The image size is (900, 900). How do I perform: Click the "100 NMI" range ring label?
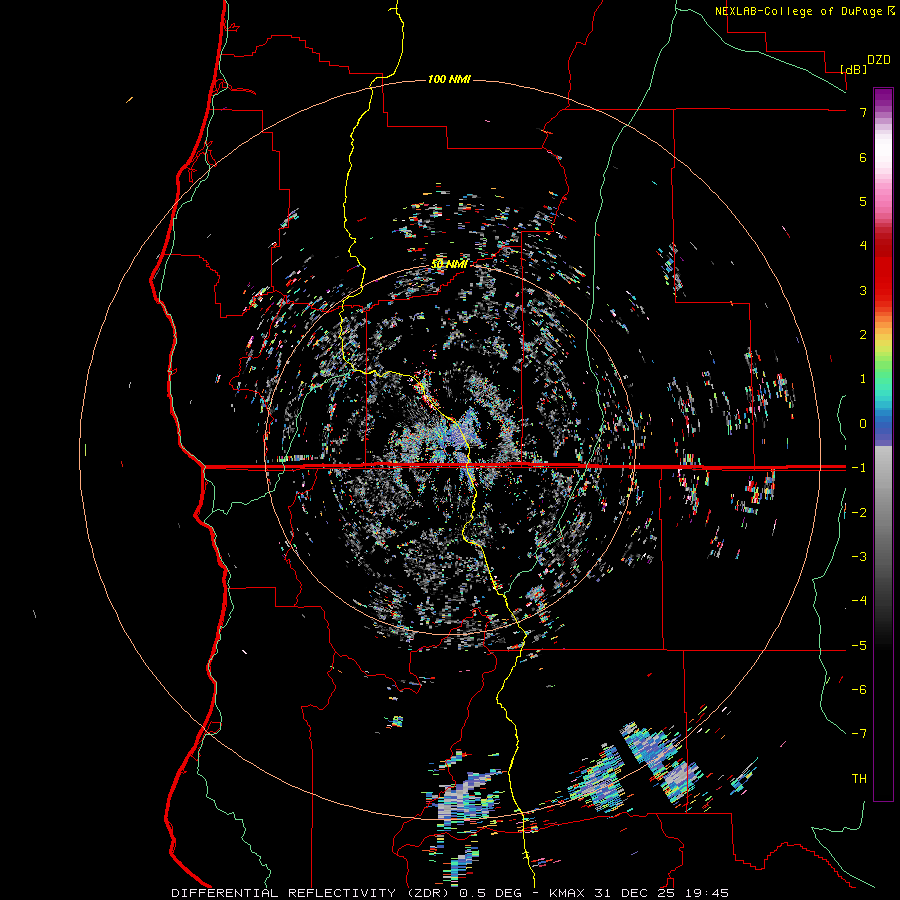coord(449,79)
